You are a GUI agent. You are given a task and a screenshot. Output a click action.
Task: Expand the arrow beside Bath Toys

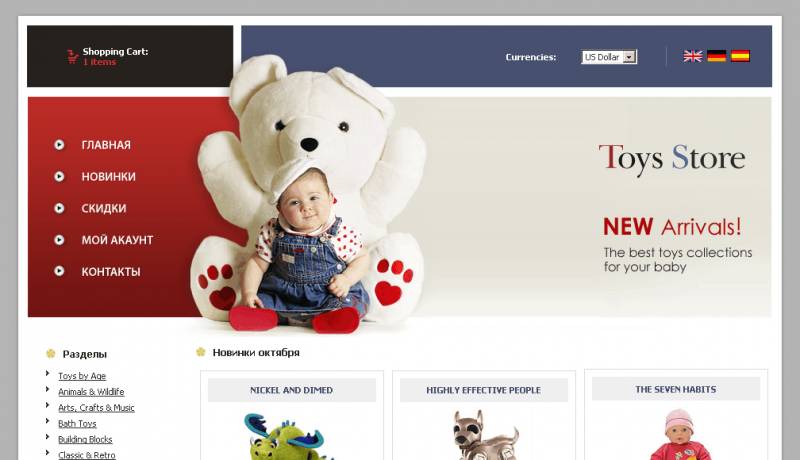(x=47, y=421)
